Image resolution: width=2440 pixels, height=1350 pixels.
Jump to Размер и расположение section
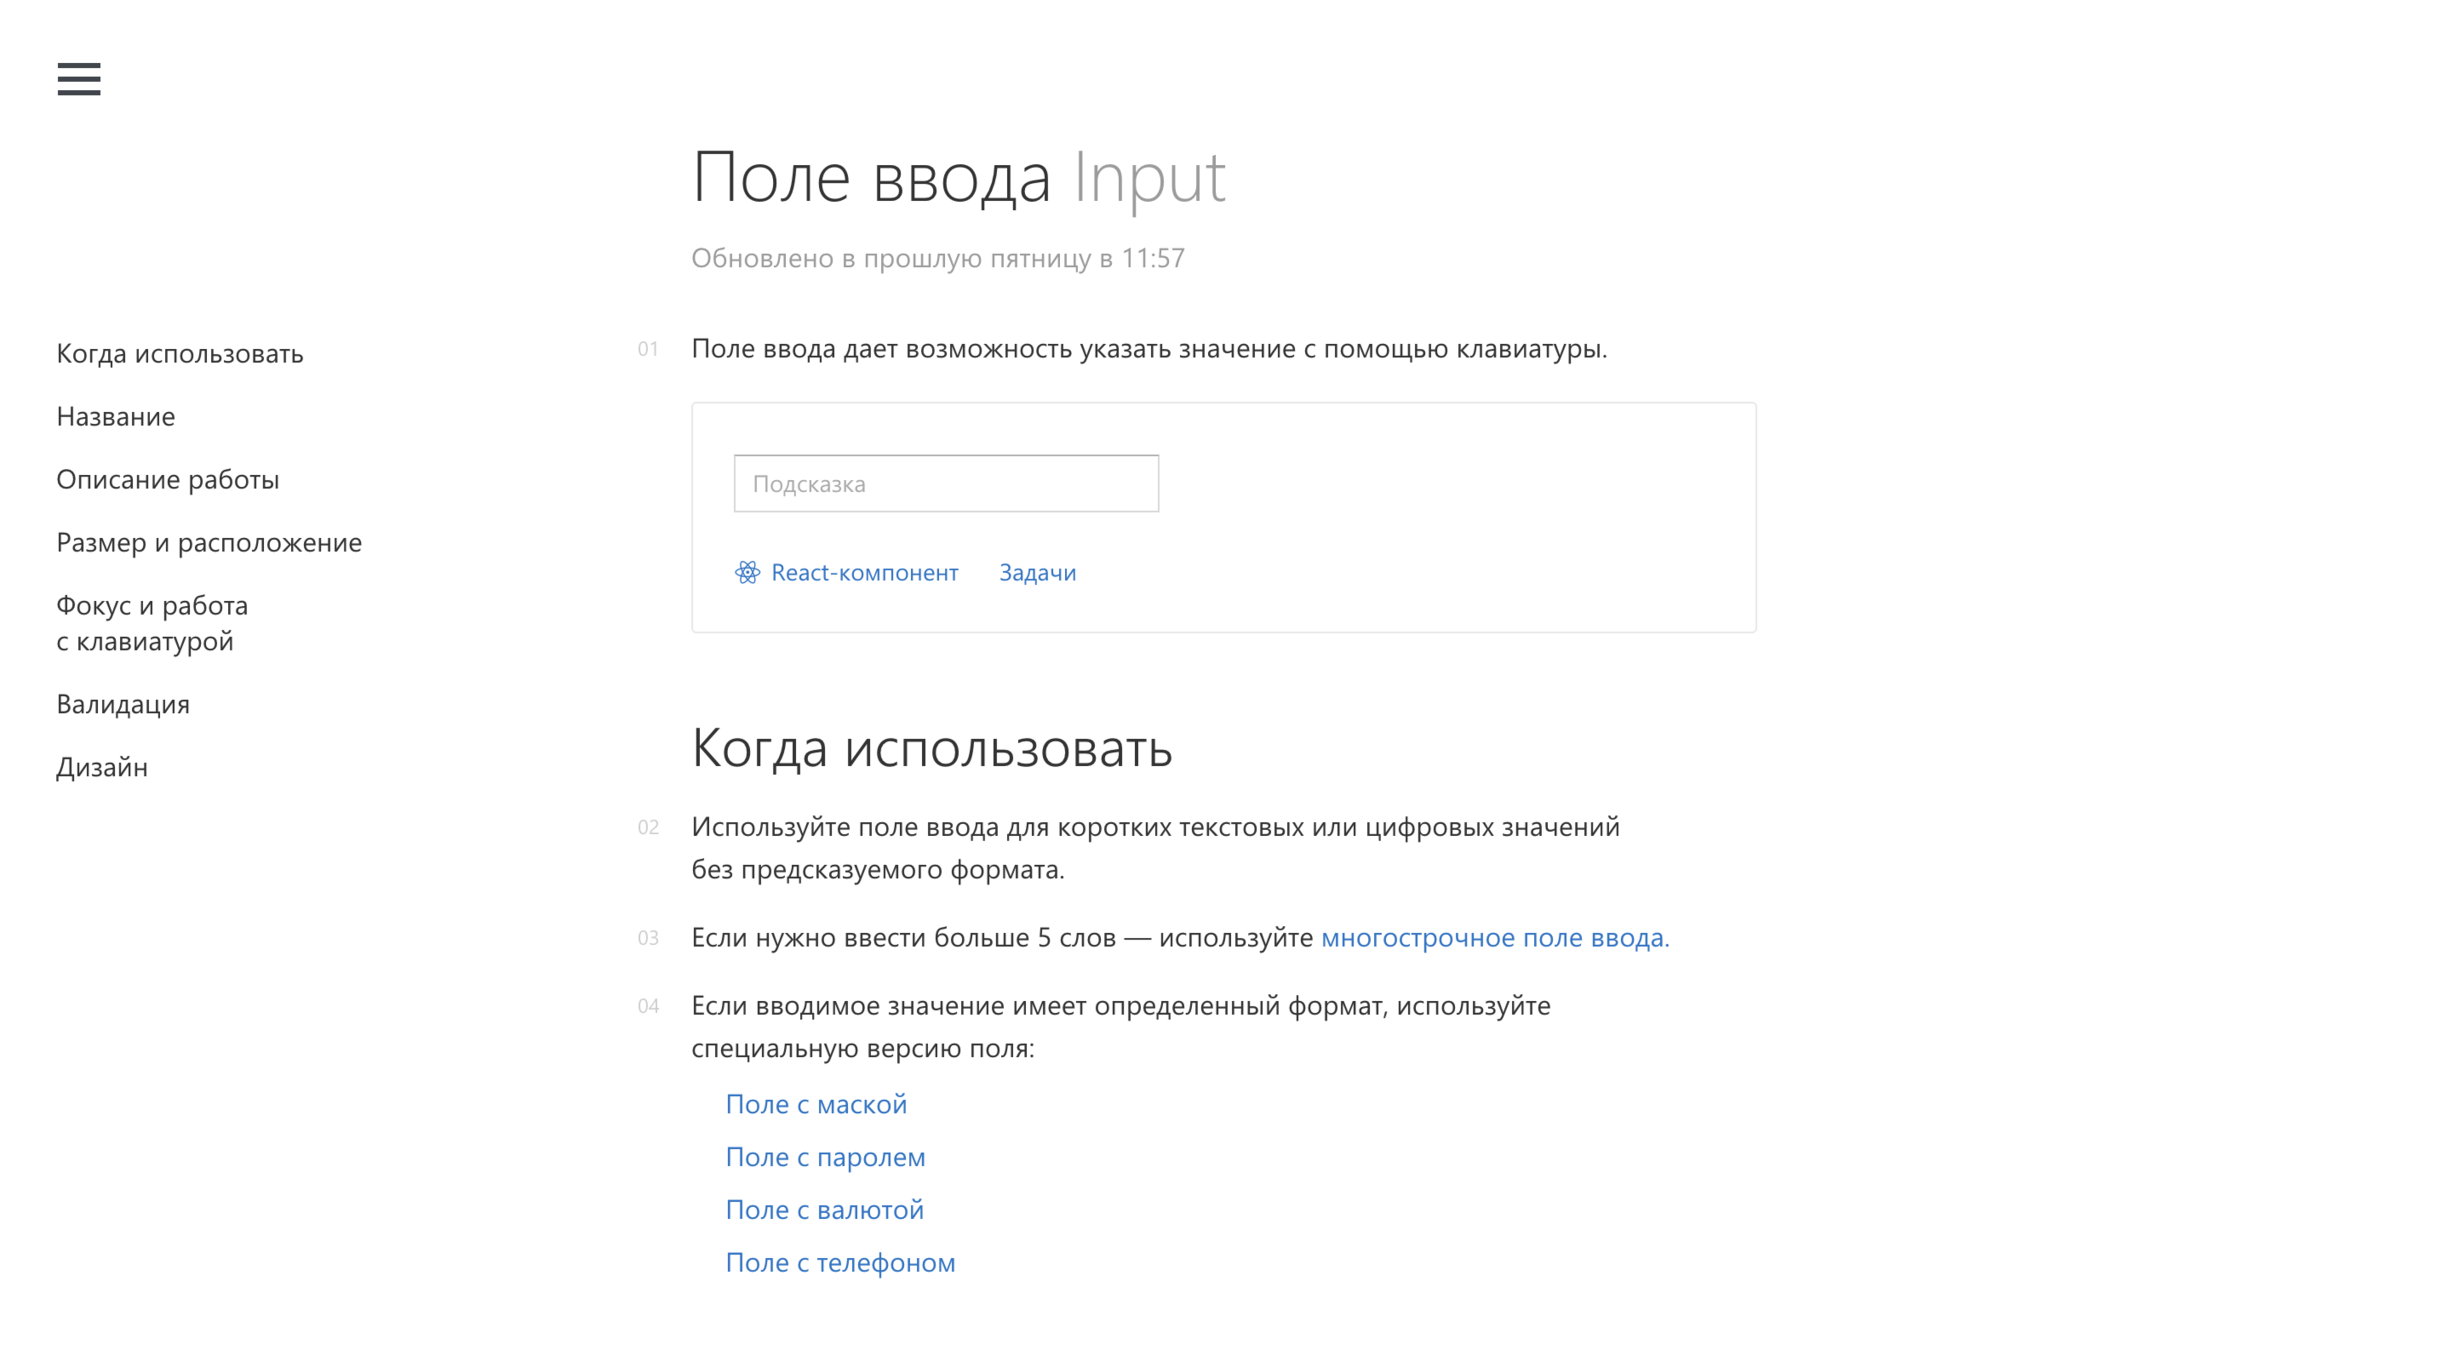[208, 542]
